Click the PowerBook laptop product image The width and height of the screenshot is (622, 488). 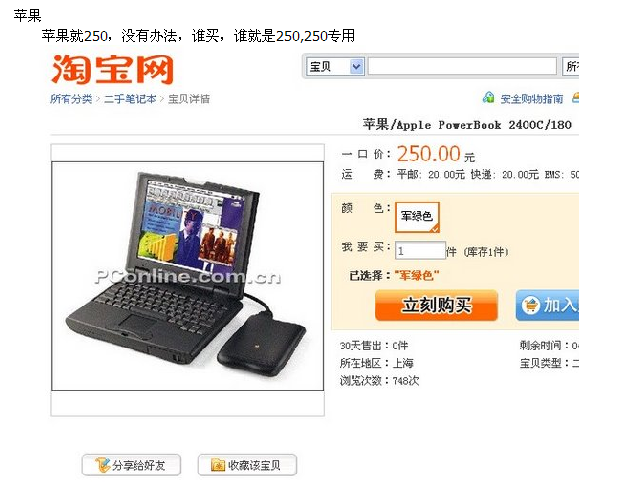click(x=188, y=276)
